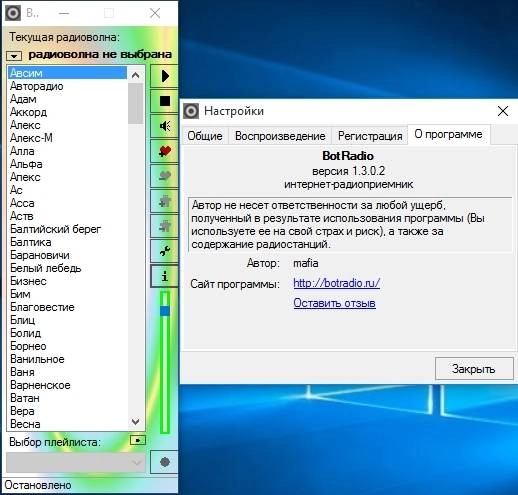The width and height of the screenshot is (518, 495).
Task: Select the Бизнес station
Action: click(67, 281)
